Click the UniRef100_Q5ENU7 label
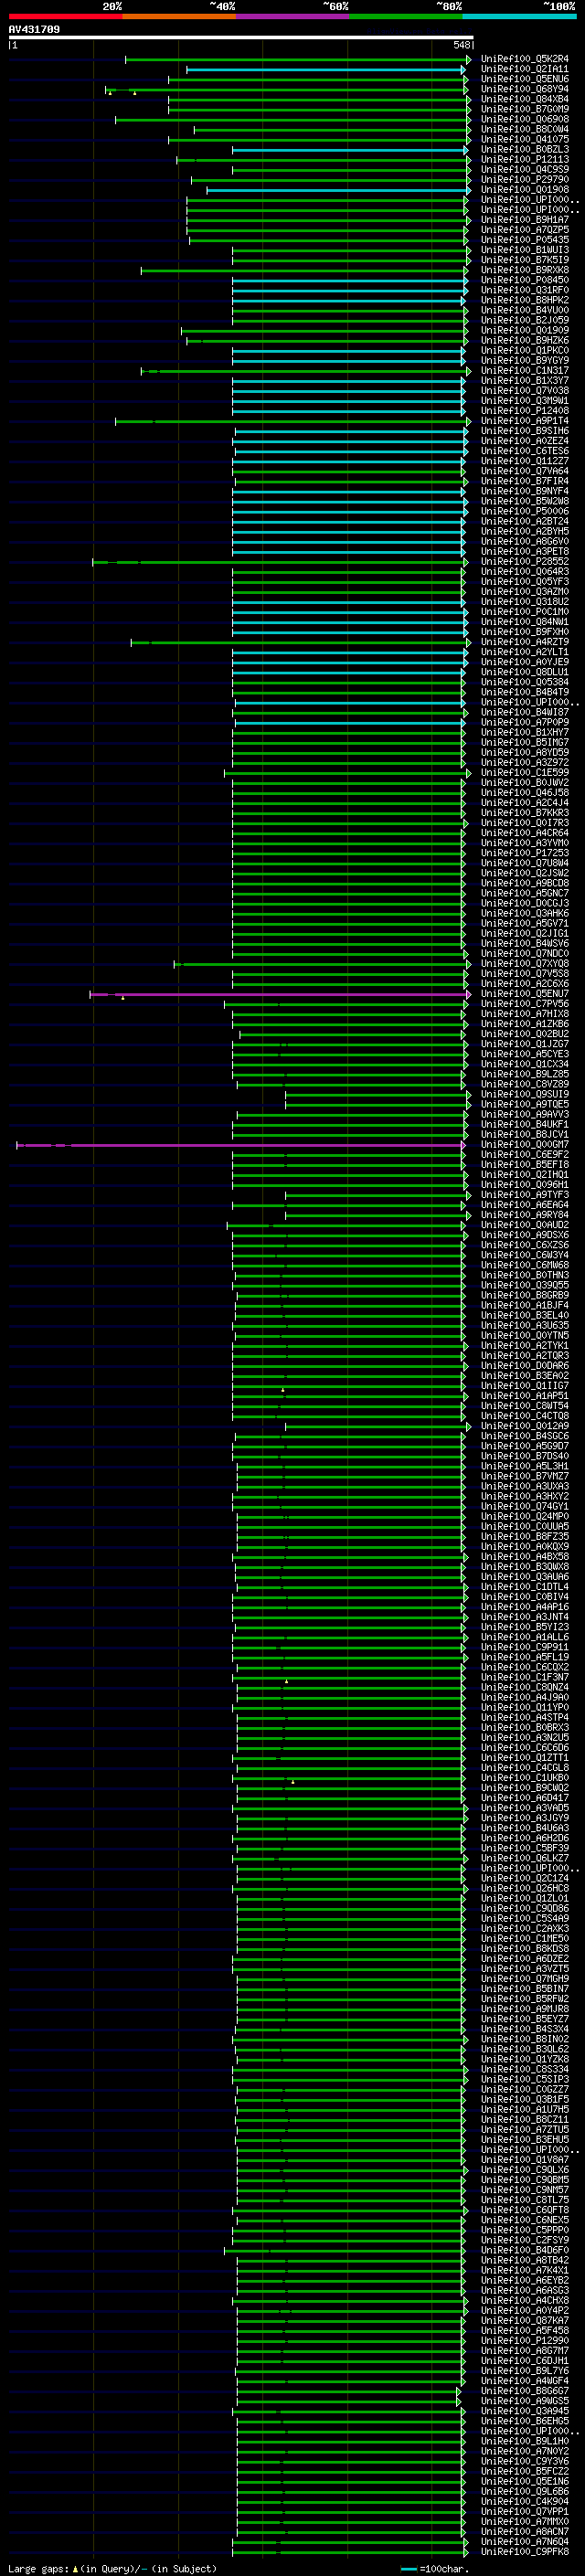The width and height of the screenshot is (585, 2576). tap(524, 994)
